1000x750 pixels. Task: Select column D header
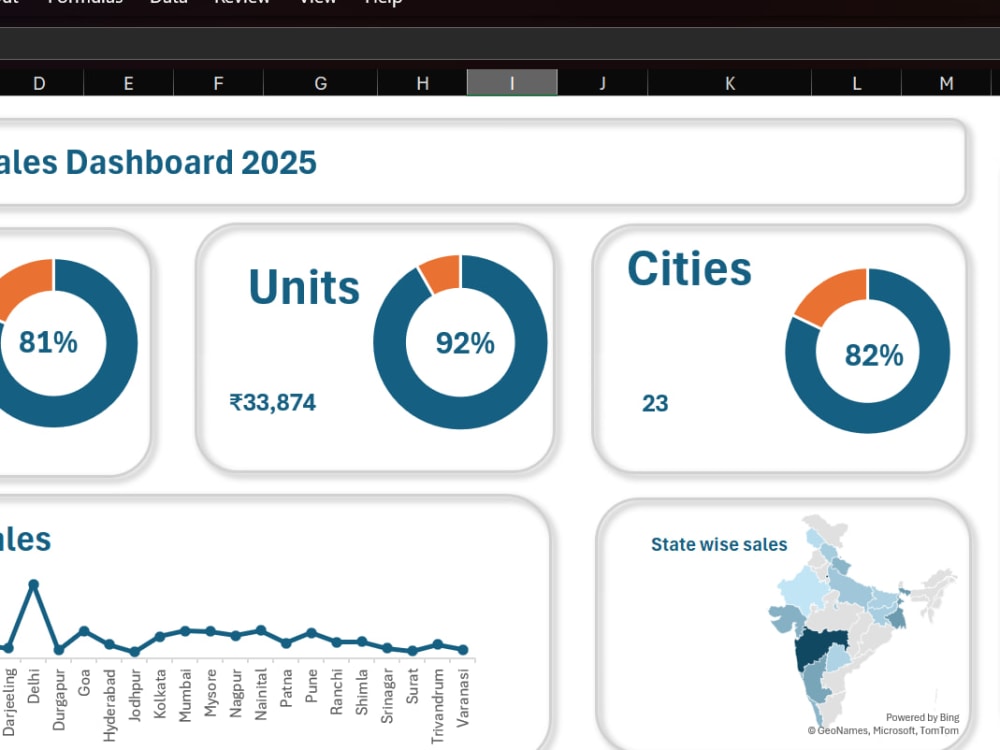pyautogui.click(x=40, y=83)
